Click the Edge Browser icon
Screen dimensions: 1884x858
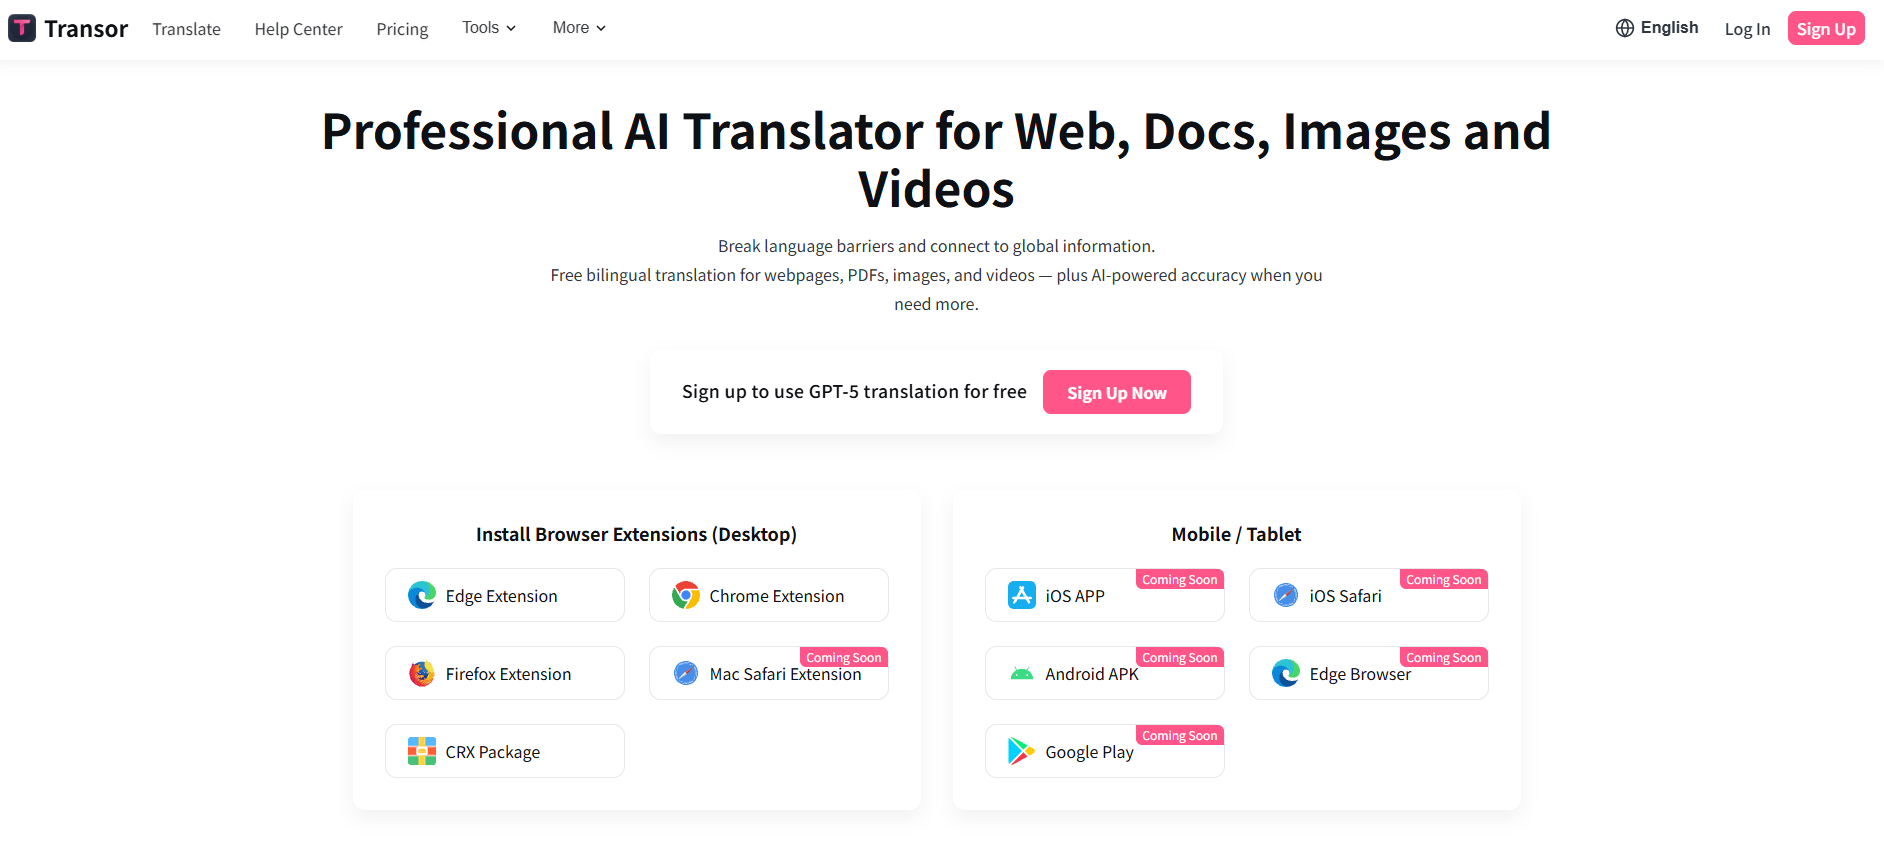1286,673
